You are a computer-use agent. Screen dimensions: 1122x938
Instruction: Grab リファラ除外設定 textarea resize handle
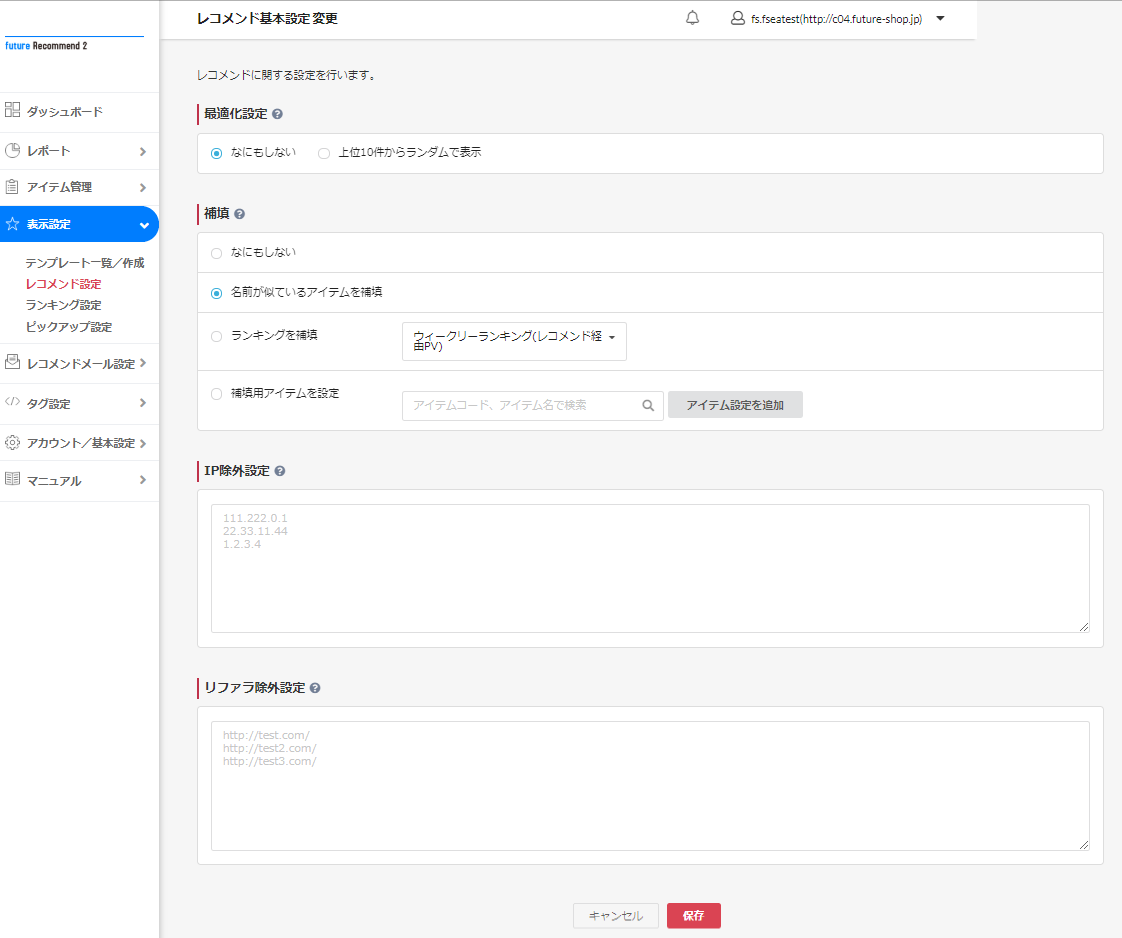[x=1084, y=845]
